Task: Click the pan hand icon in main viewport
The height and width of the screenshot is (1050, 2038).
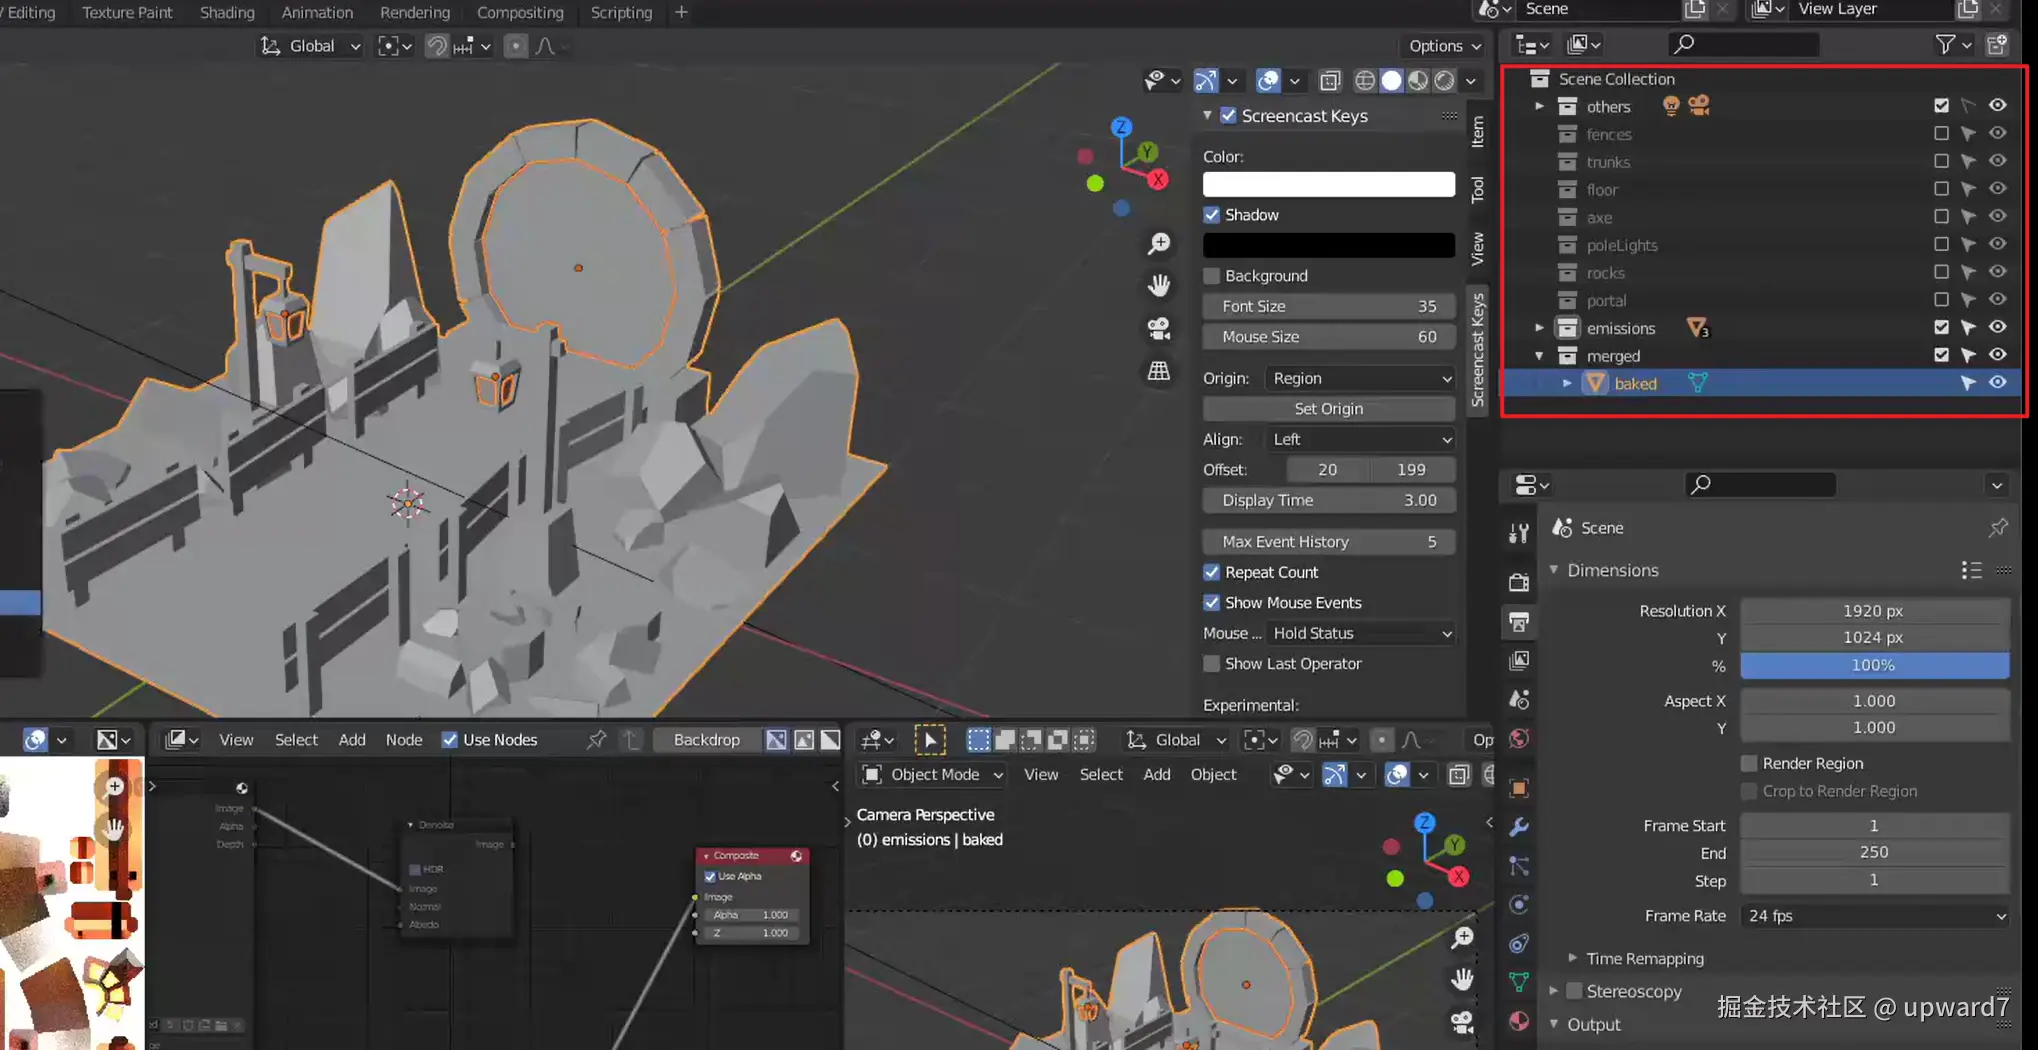Action: (1159, 286)
